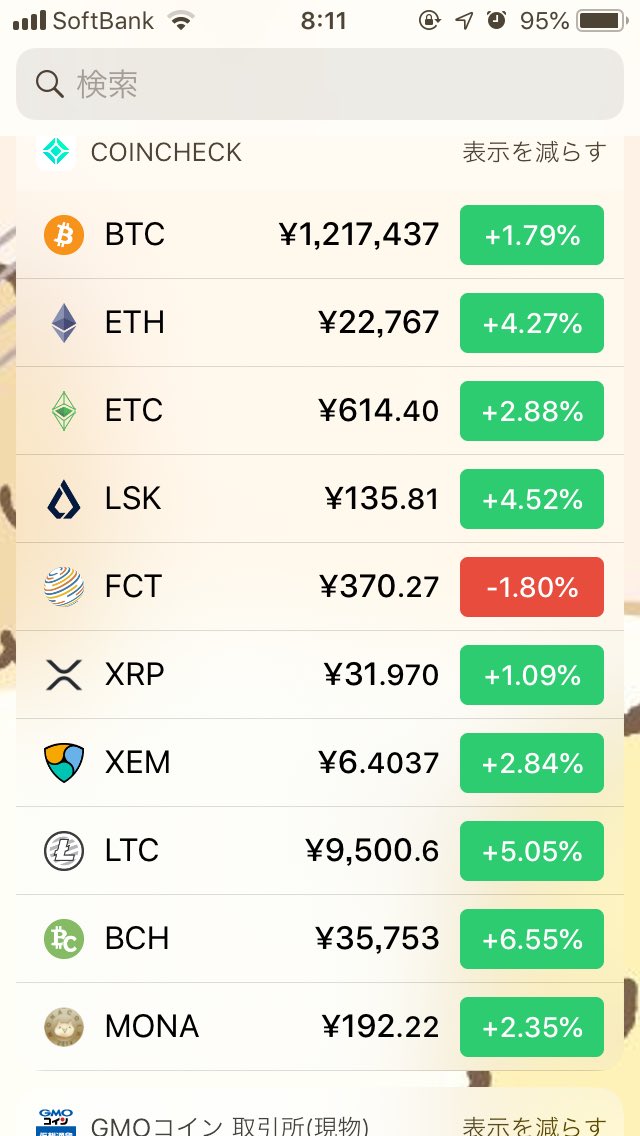Collapse the GMOコイン widget with 表示を減らす
640x1136 pixels.
coord(534,1124)
